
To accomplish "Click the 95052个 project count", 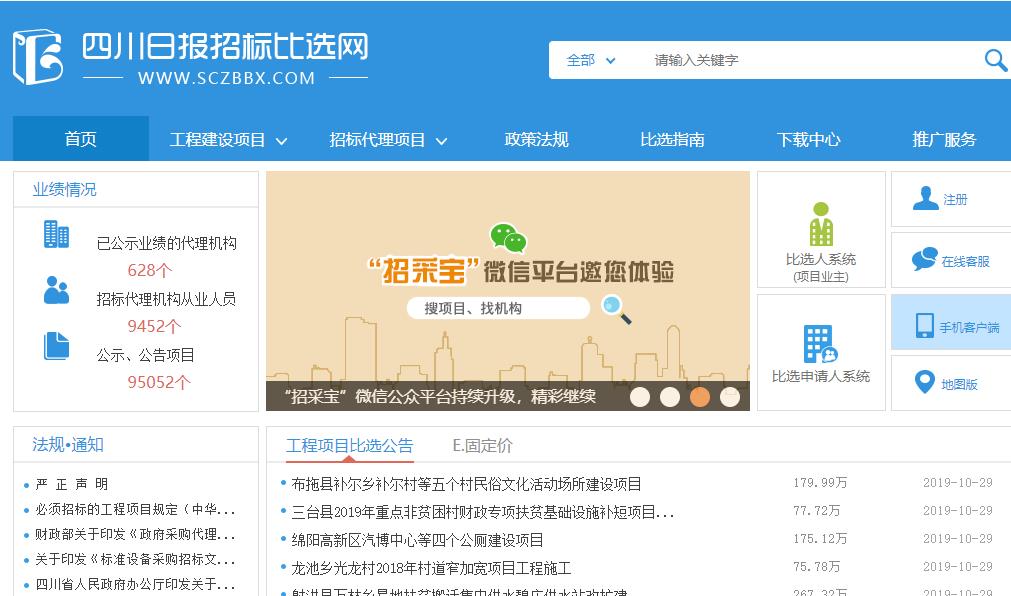I will (159, 382).
